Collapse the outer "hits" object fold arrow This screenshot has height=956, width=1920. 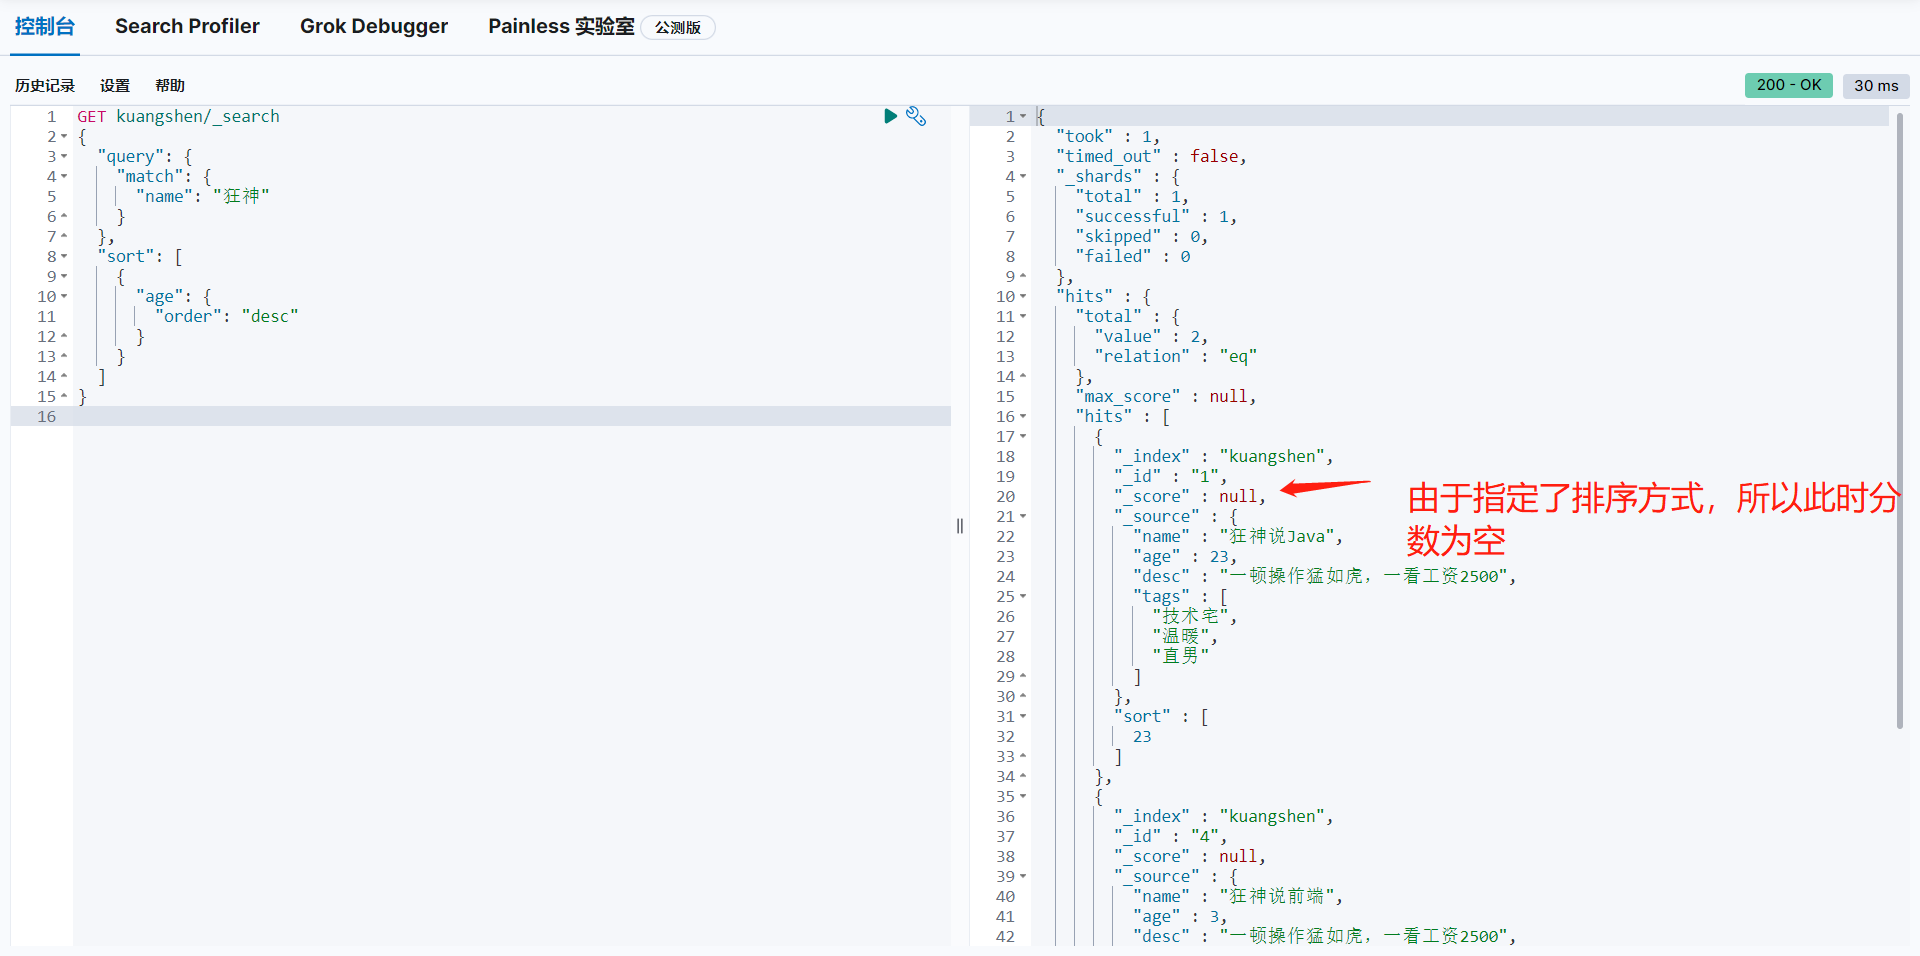coord(1023,296)
